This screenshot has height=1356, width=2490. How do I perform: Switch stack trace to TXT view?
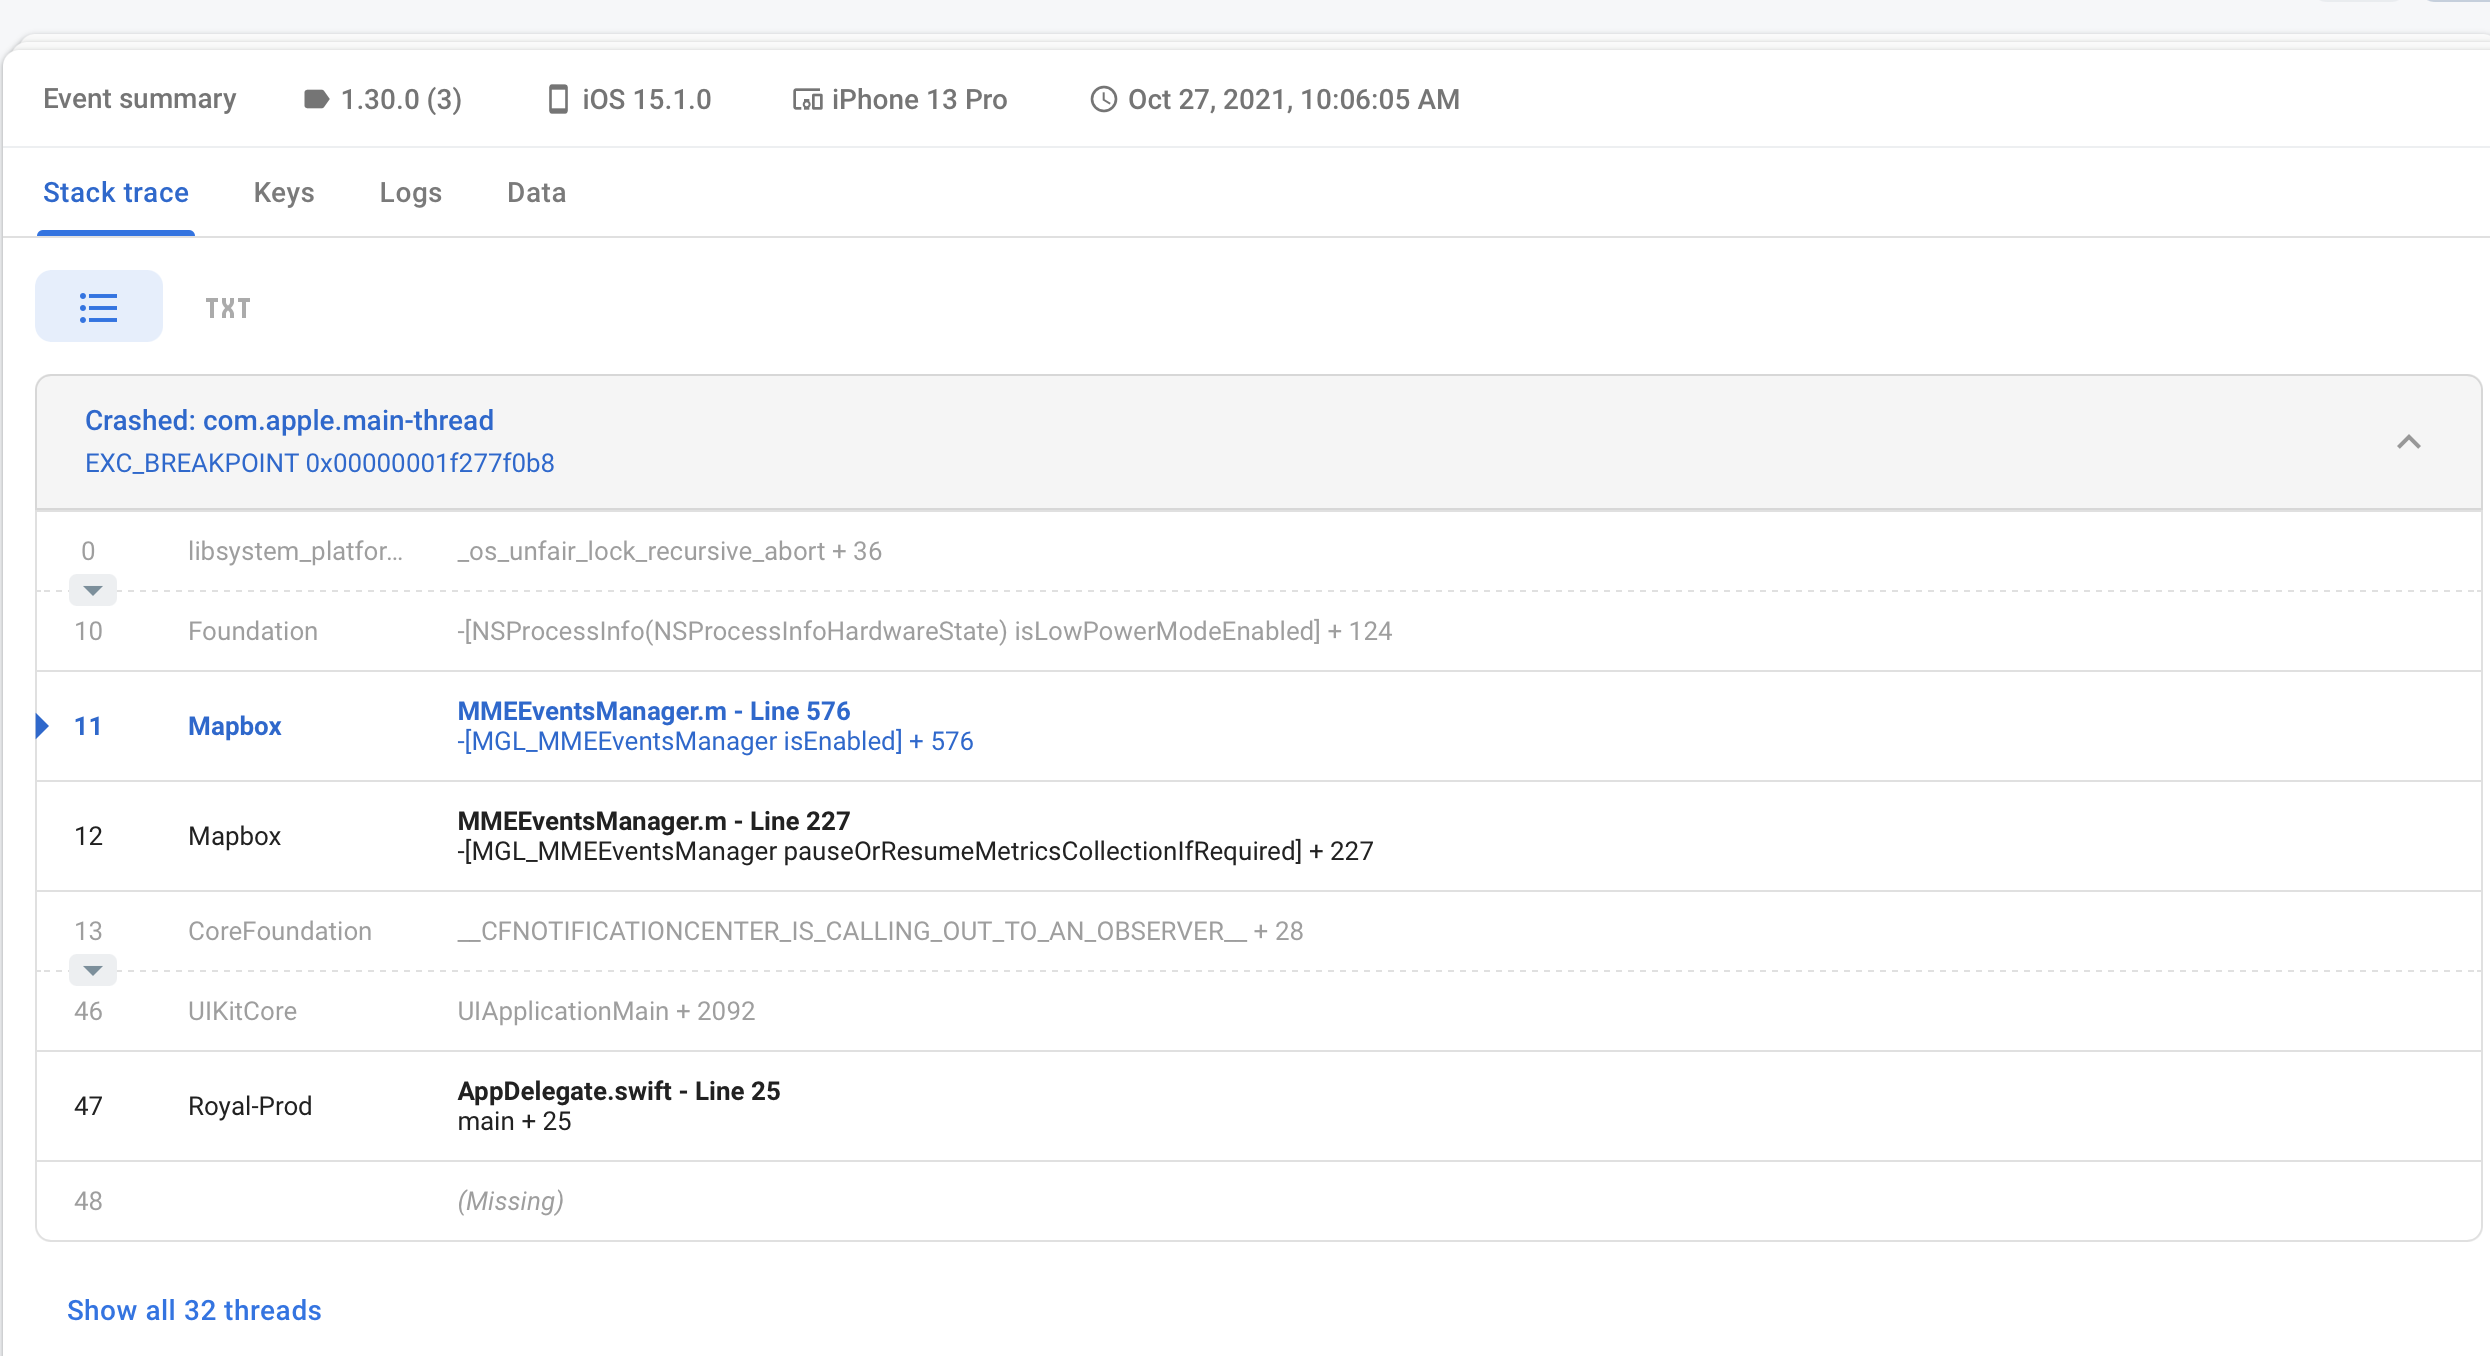[x=227, y=306]
